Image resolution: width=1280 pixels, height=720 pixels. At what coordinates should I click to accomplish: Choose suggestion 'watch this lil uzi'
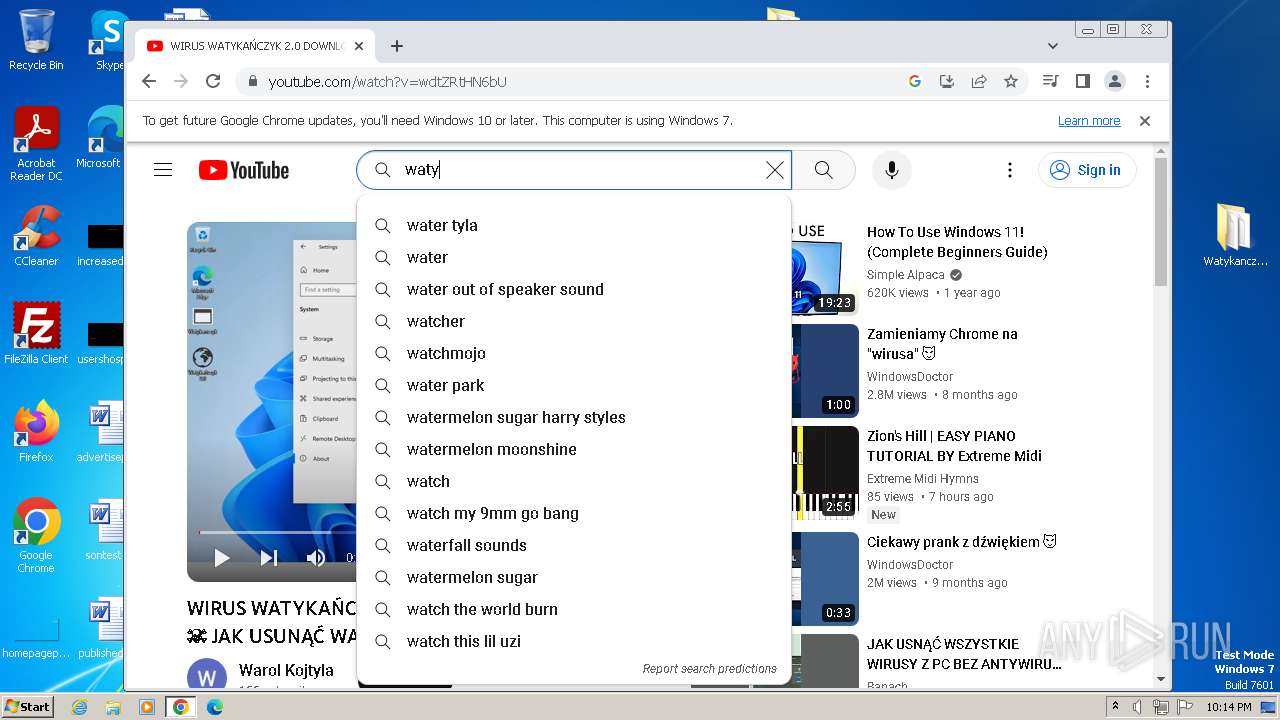574,641
